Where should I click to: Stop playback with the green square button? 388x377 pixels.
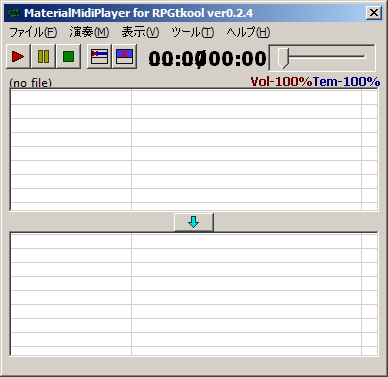[68, 56]
